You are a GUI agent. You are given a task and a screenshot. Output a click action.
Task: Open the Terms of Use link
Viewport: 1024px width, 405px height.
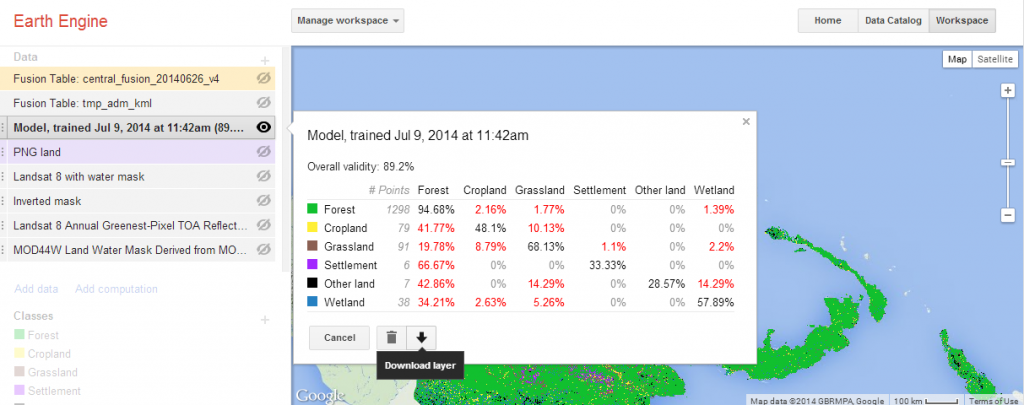(993, 400)
